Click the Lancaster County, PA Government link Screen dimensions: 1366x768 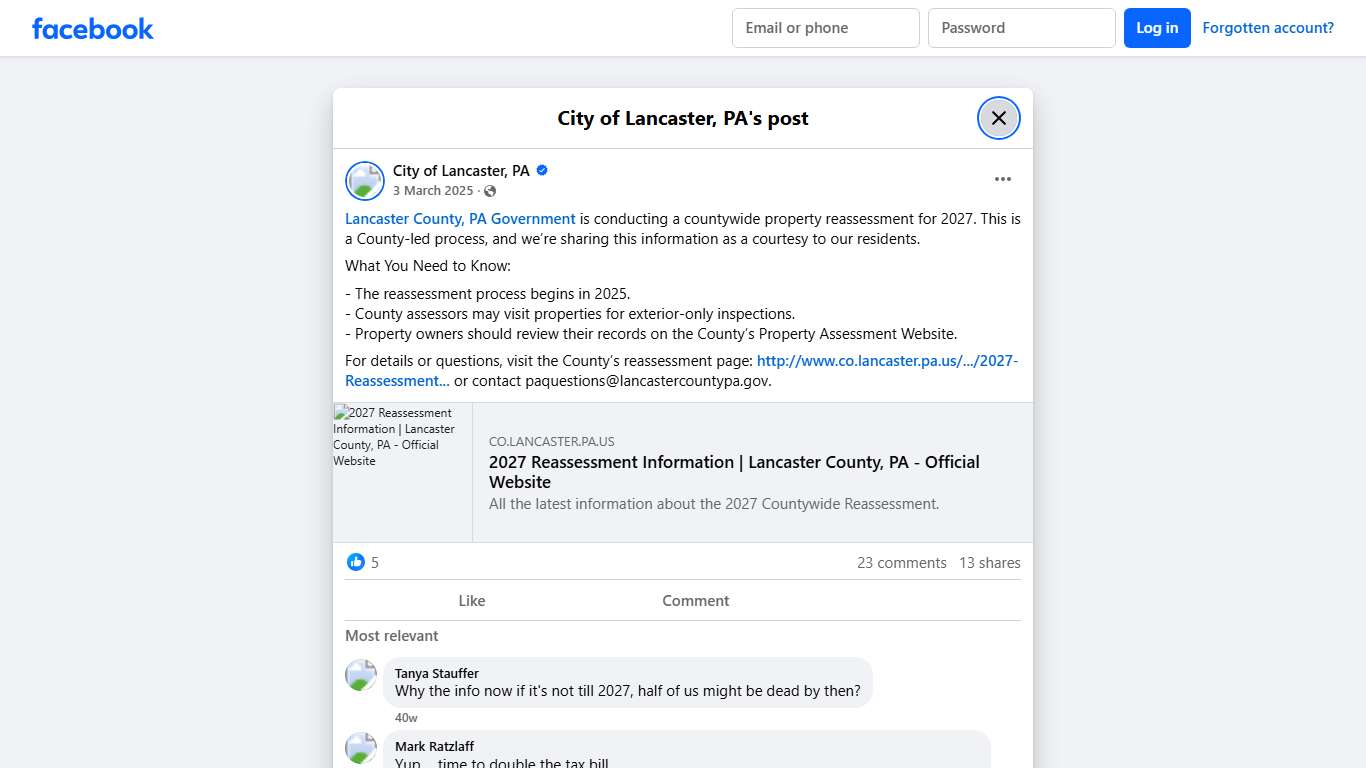pyautogui.click(x=460, y=218)
